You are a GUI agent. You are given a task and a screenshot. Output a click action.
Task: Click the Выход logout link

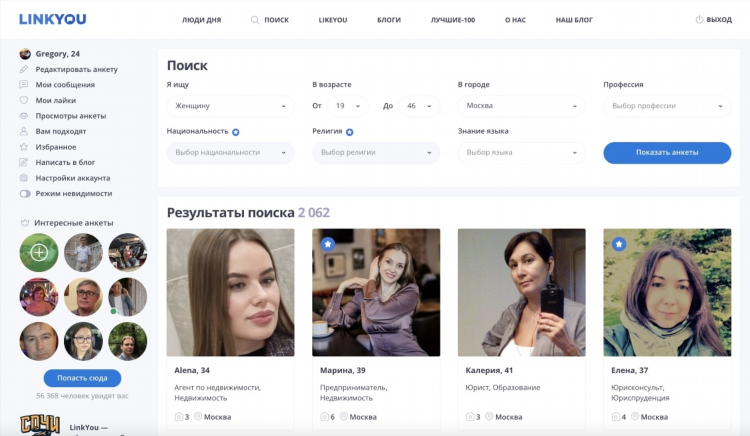coord(719,20)
